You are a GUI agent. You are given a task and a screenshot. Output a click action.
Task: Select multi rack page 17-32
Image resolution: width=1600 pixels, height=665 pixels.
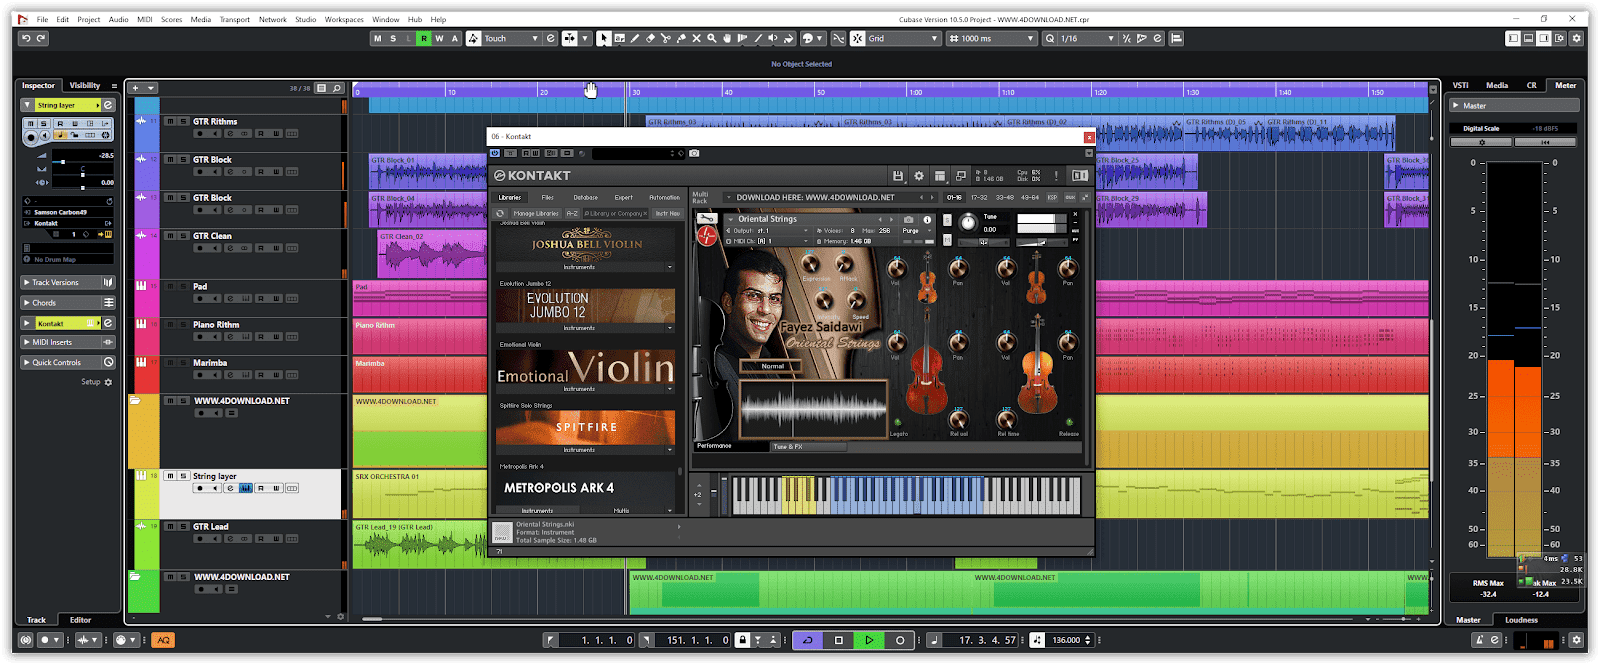979,197
